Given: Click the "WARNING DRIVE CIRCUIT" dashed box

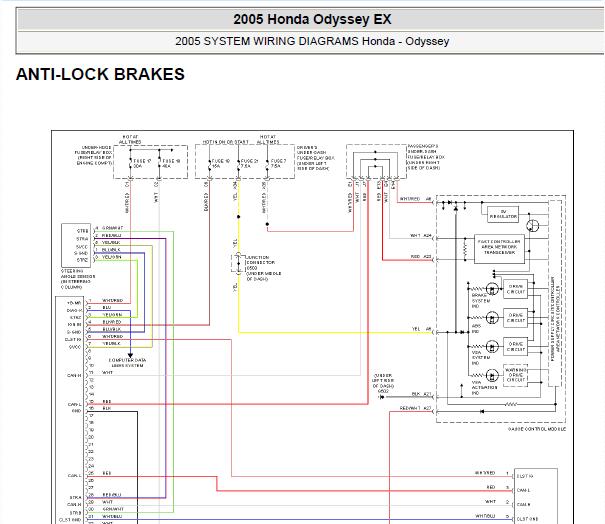Looking at the screenshot, I should [x=515, y=375].
